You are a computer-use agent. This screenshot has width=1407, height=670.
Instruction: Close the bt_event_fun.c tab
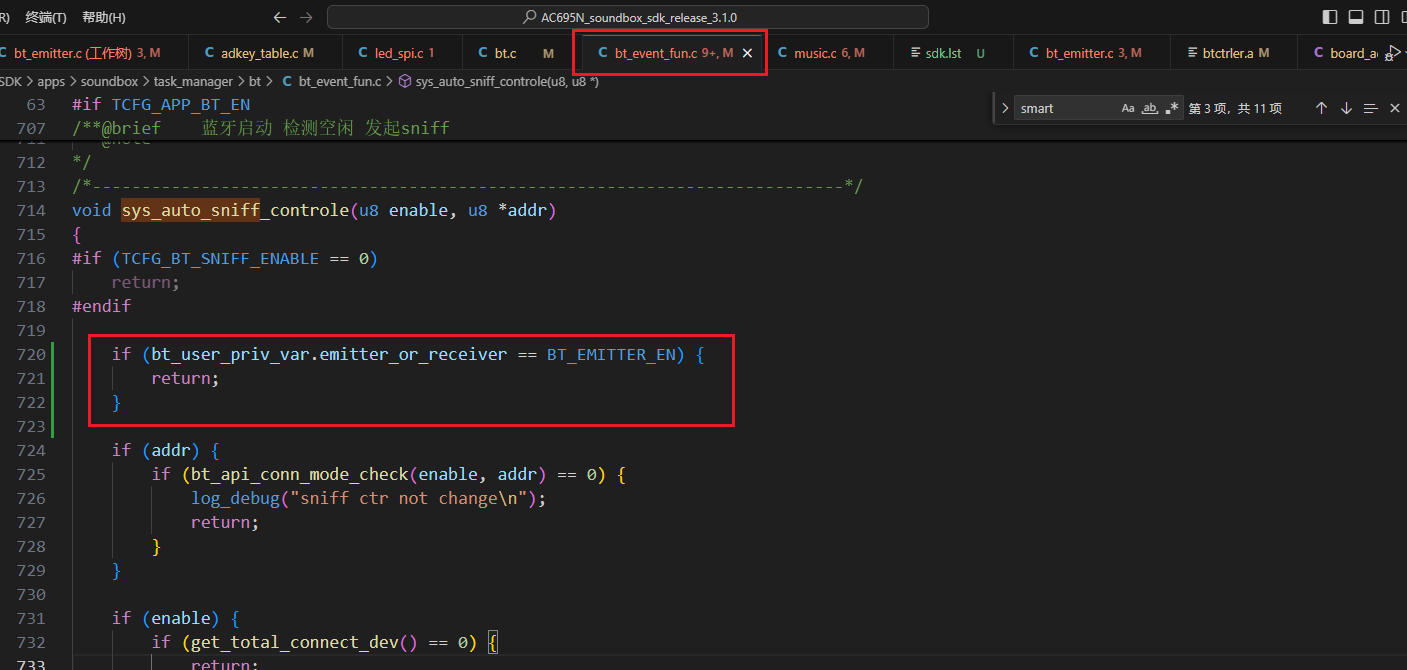pyautogui.click(x=747, y=53)
